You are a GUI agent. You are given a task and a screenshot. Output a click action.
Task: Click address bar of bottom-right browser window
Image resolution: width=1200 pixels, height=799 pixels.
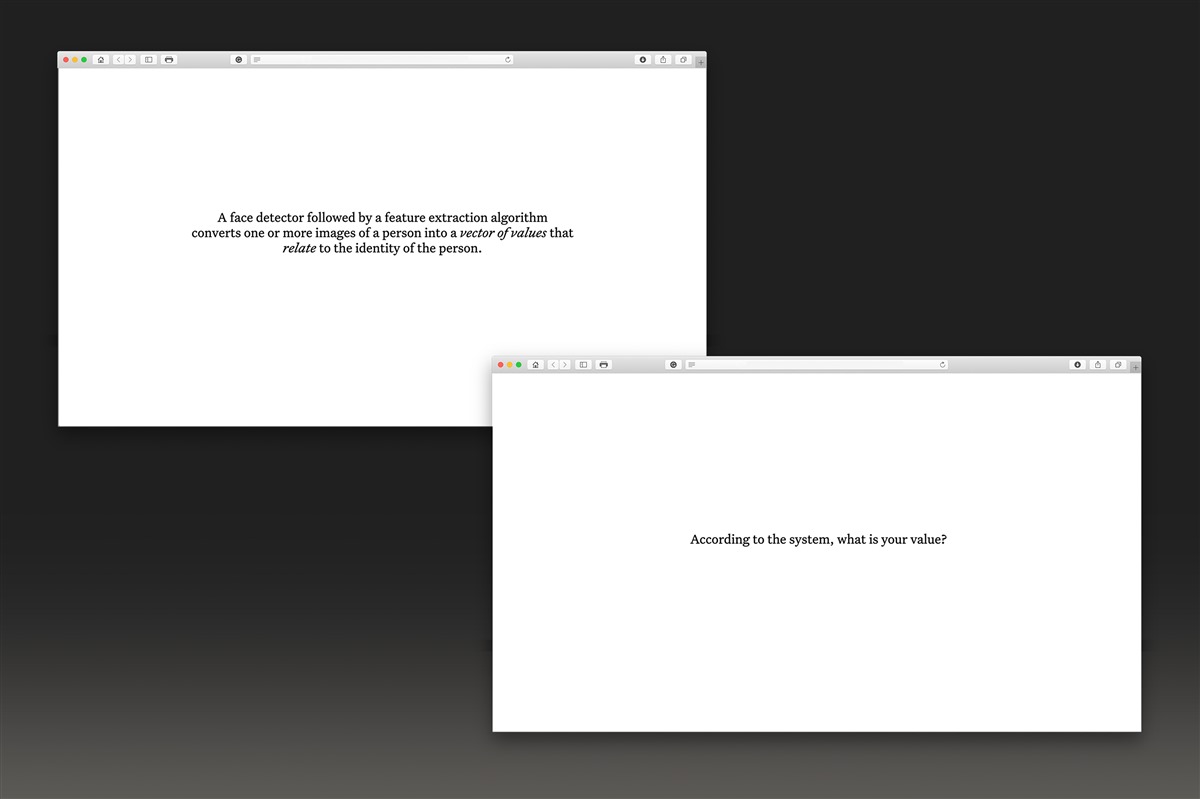(x=817, y=365)
